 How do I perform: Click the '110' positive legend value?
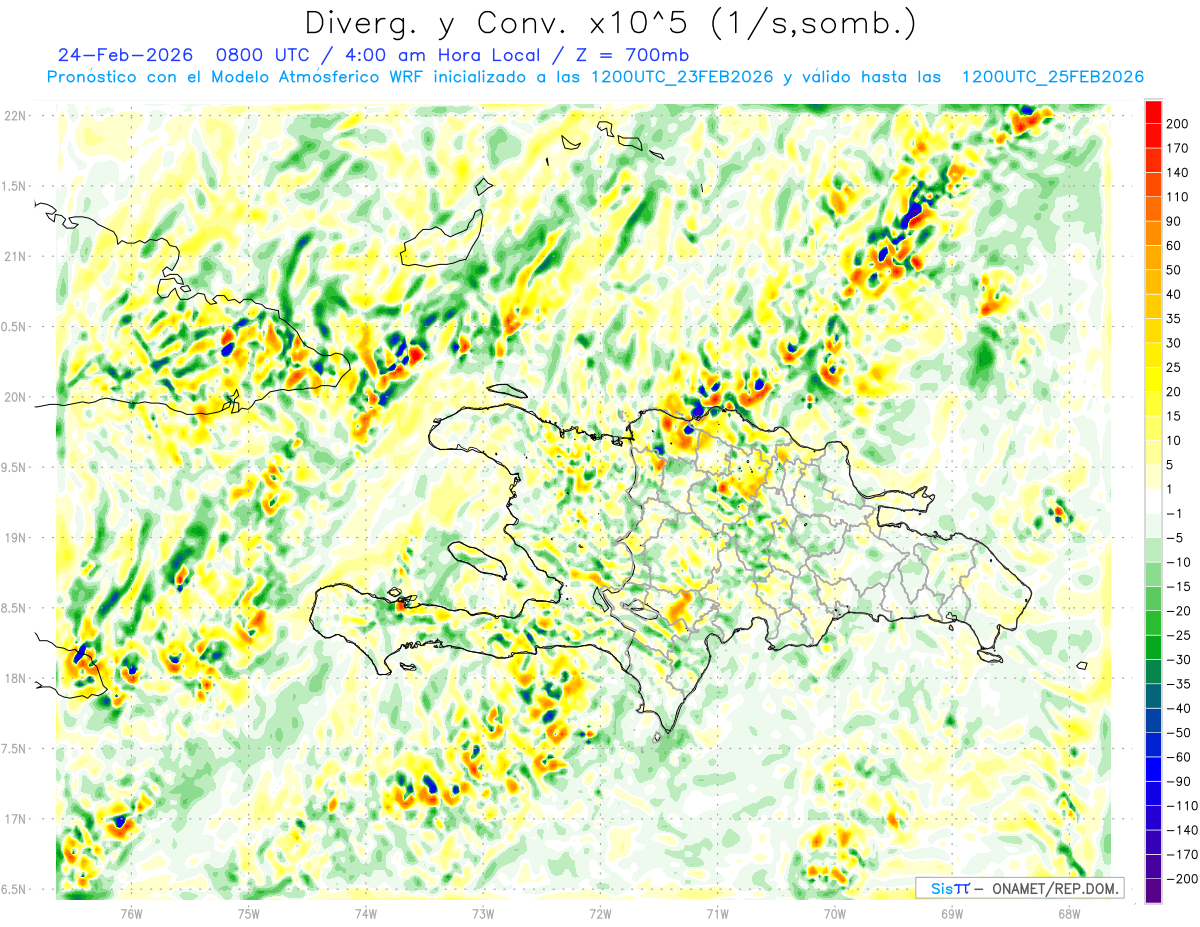[x=1179, y=197]
